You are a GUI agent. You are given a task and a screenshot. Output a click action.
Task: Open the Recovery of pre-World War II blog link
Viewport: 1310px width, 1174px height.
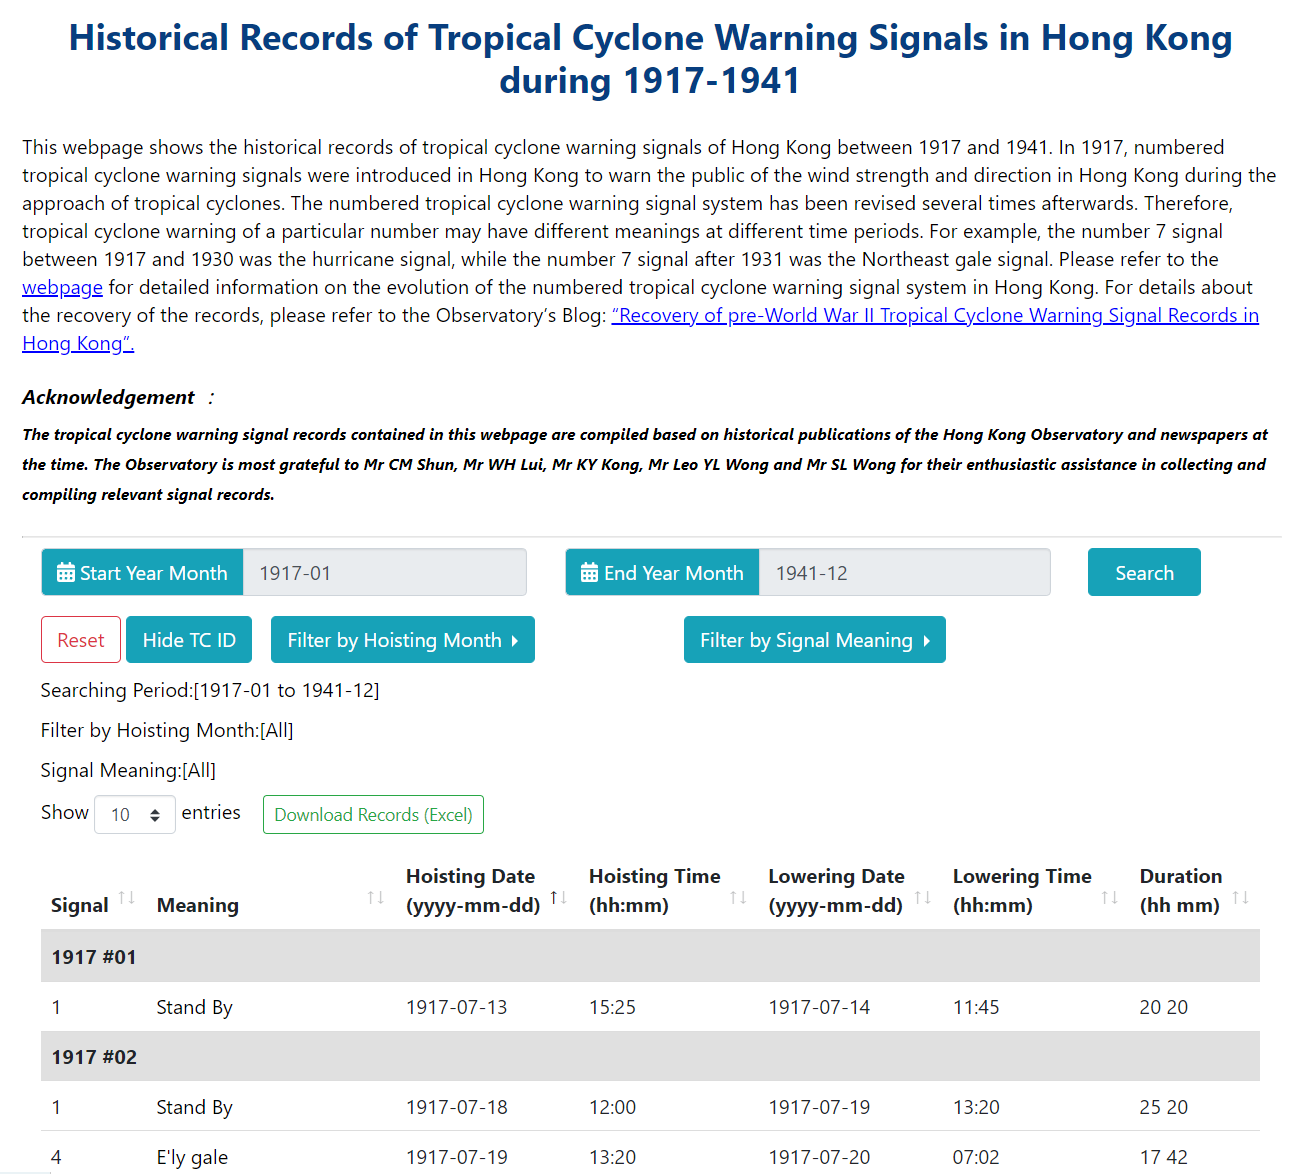pos(935,316)
